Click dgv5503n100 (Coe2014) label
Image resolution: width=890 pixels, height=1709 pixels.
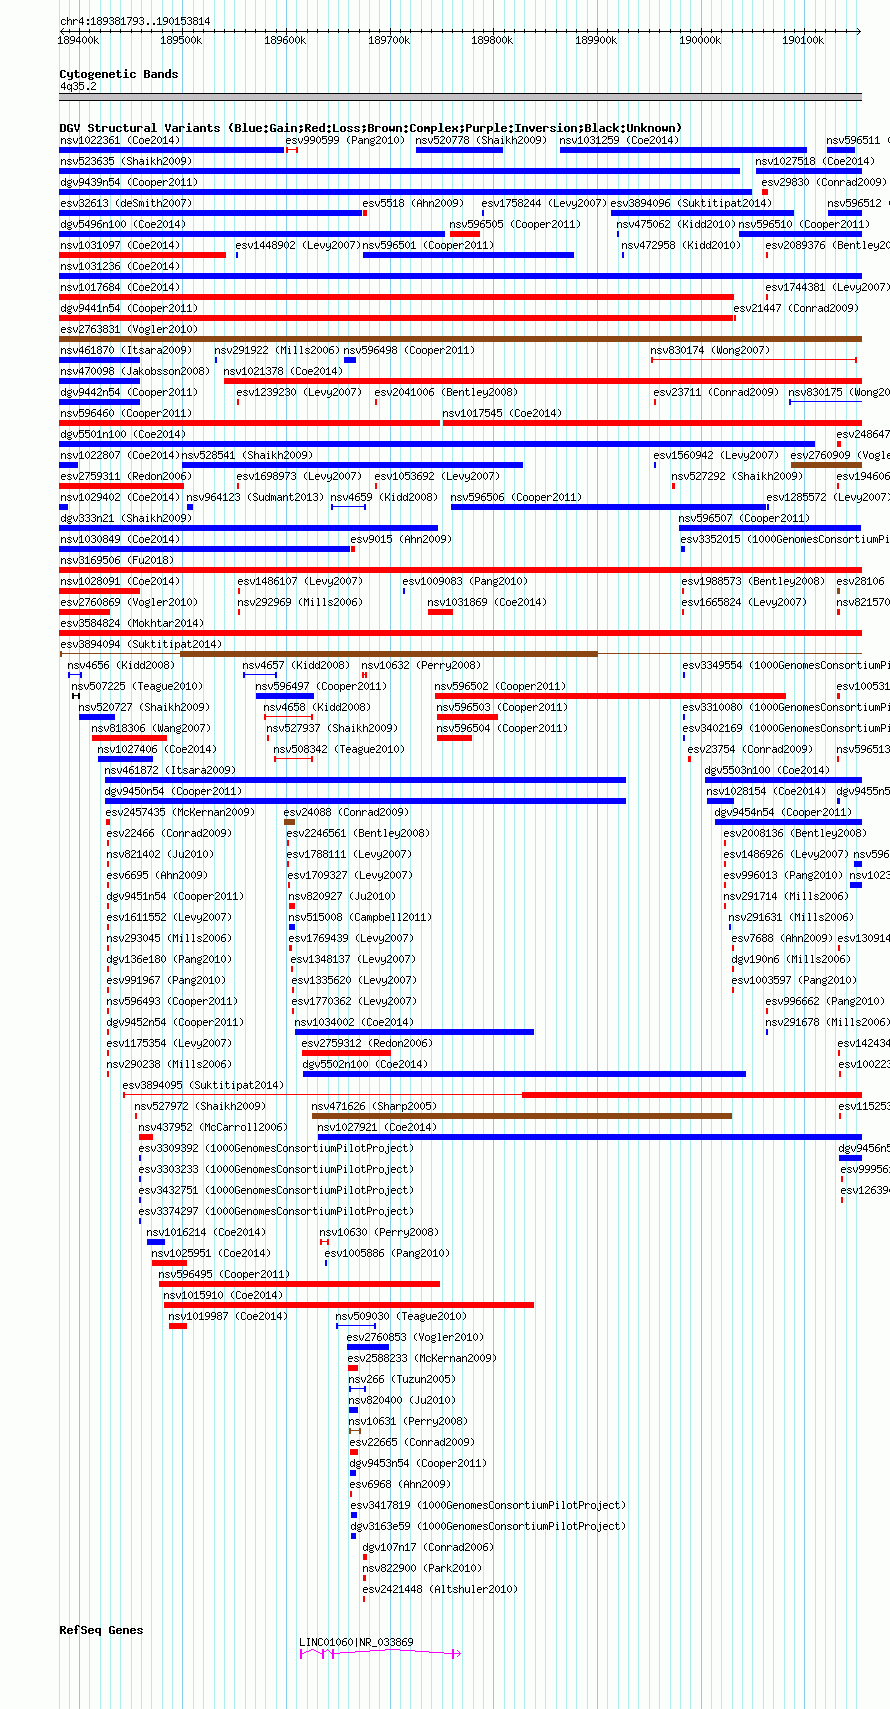click(767, 770)
